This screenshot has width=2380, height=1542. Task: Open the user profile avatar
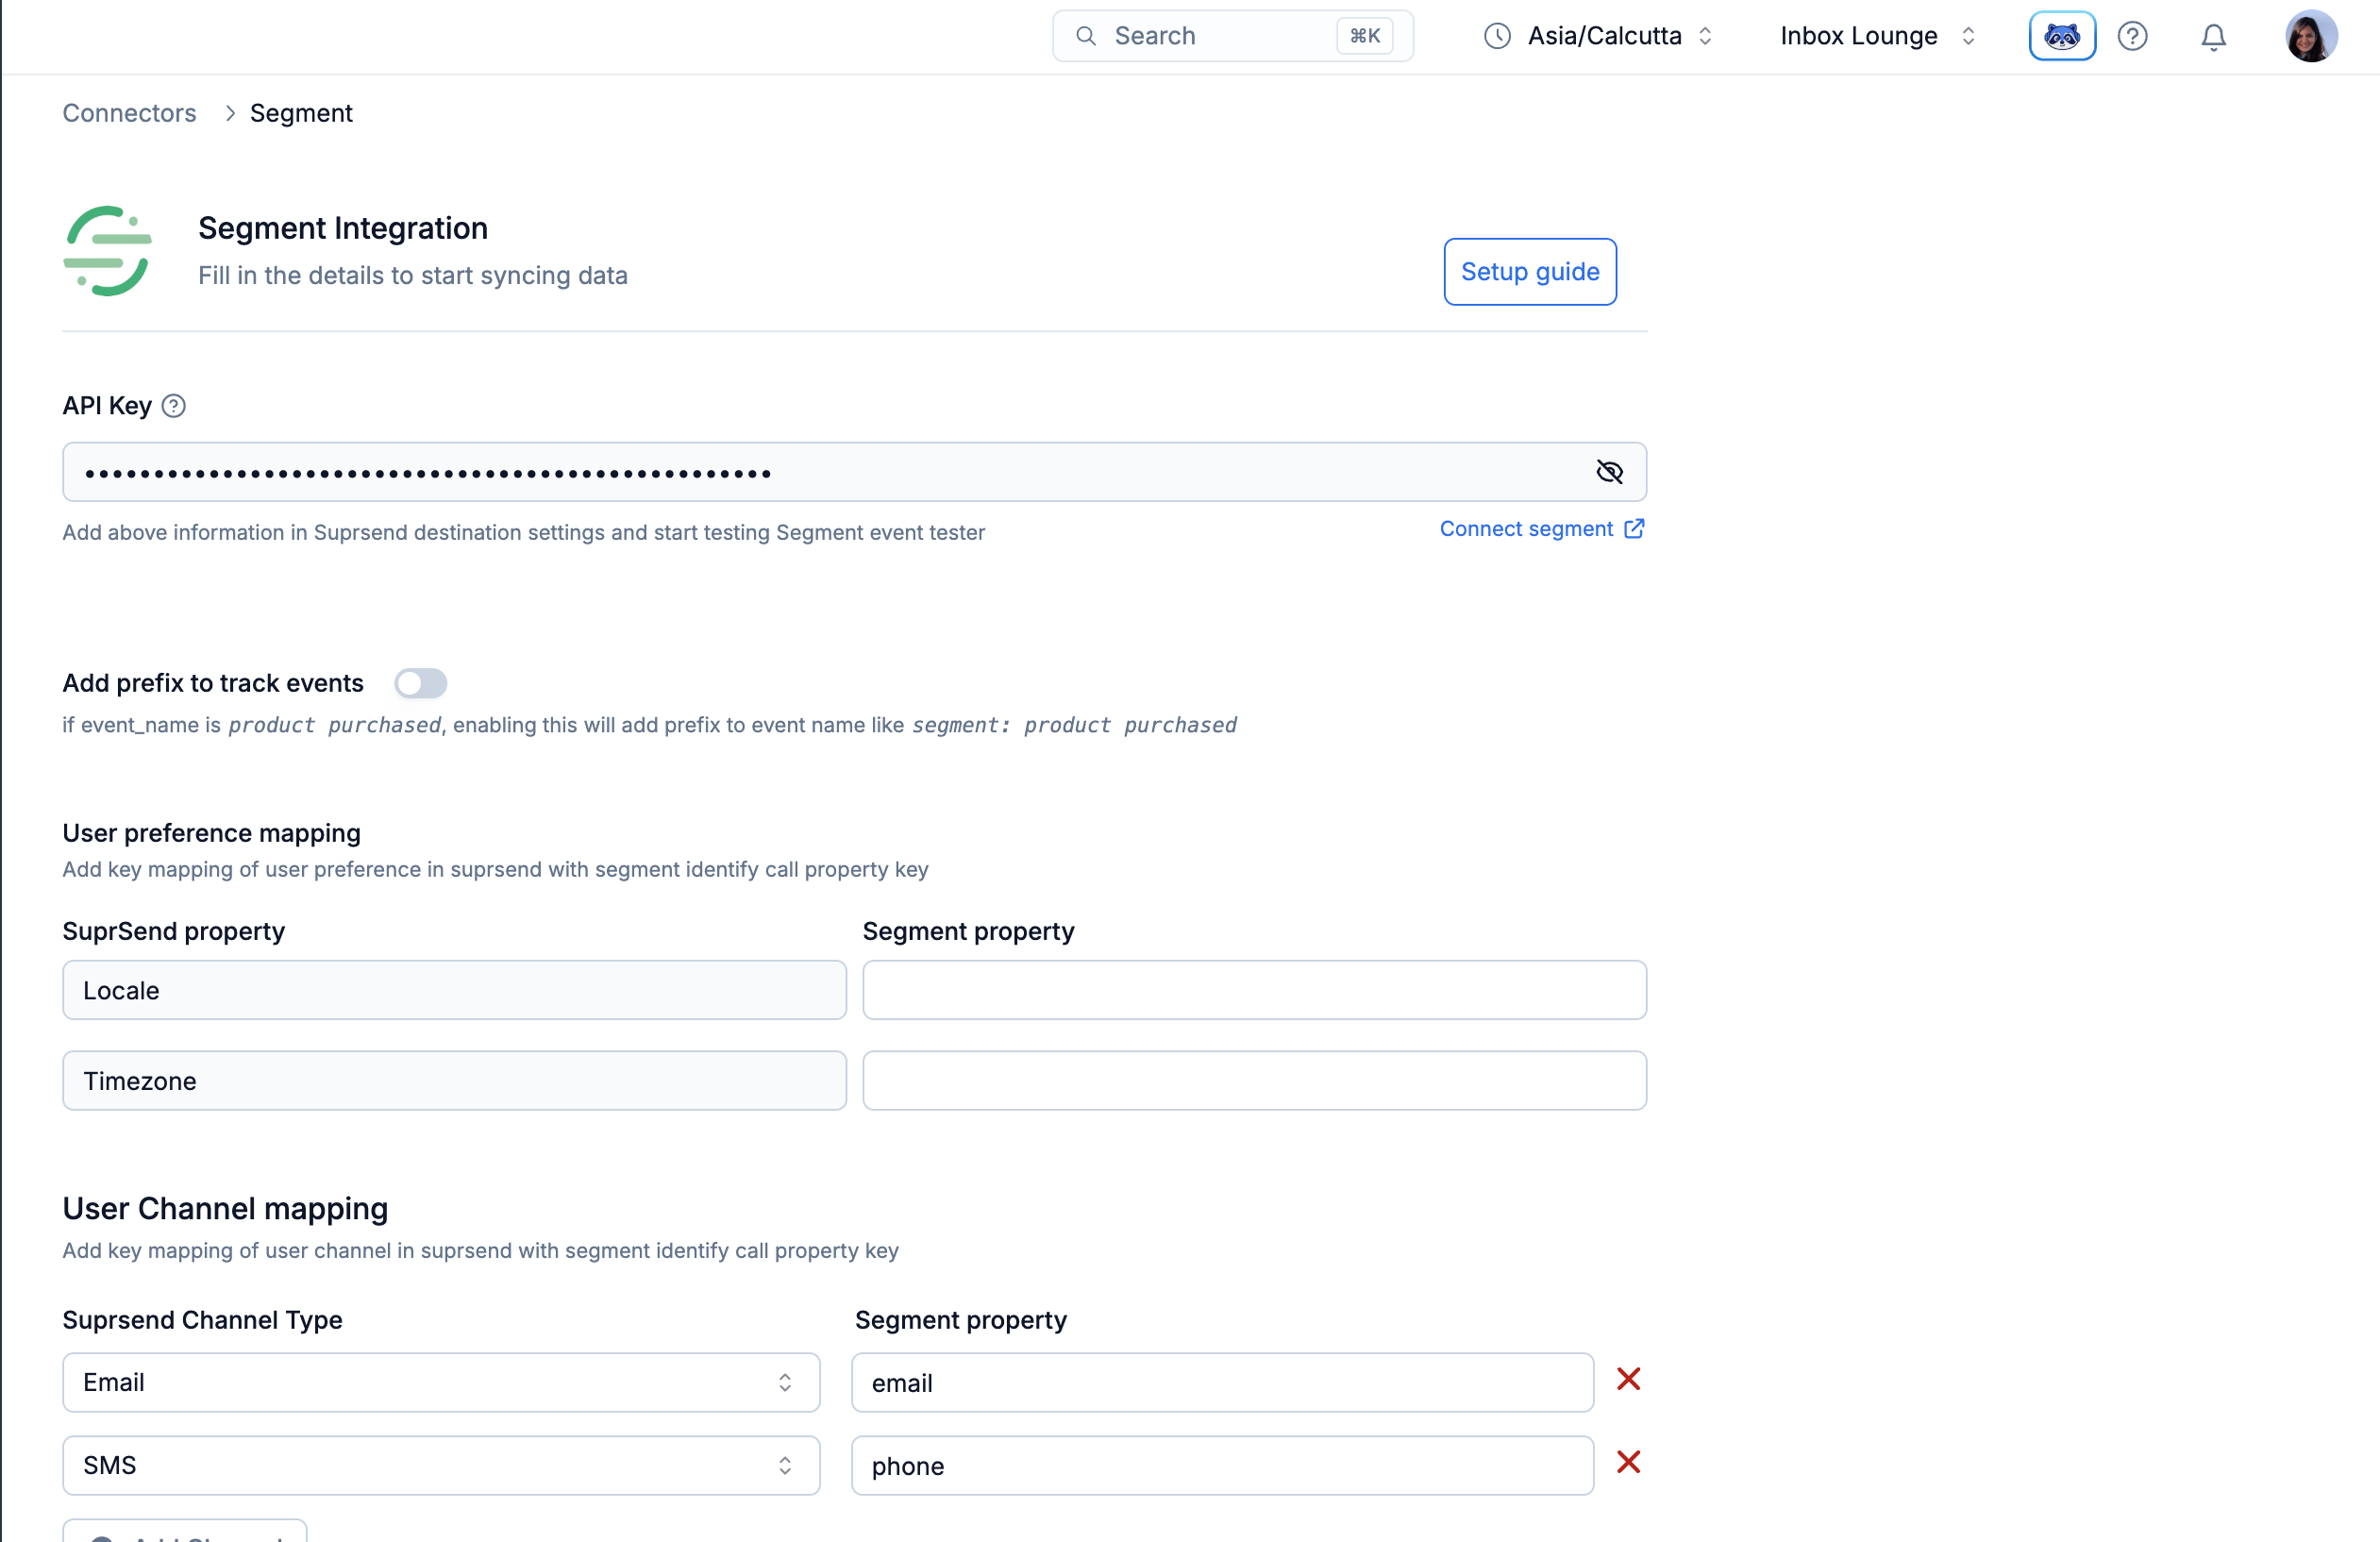[2311, 36]
